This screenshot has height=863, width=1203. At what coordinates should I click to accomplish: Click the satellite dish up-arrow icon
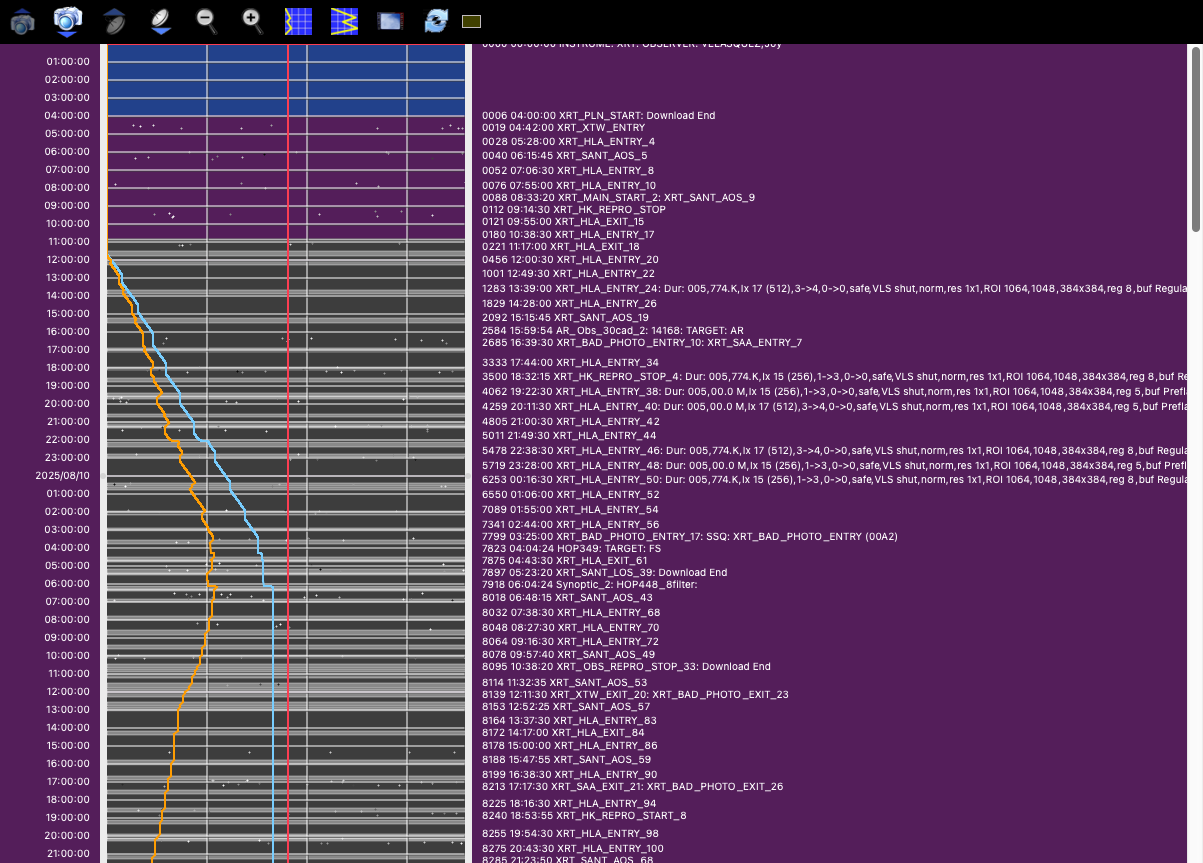point(115,21)
